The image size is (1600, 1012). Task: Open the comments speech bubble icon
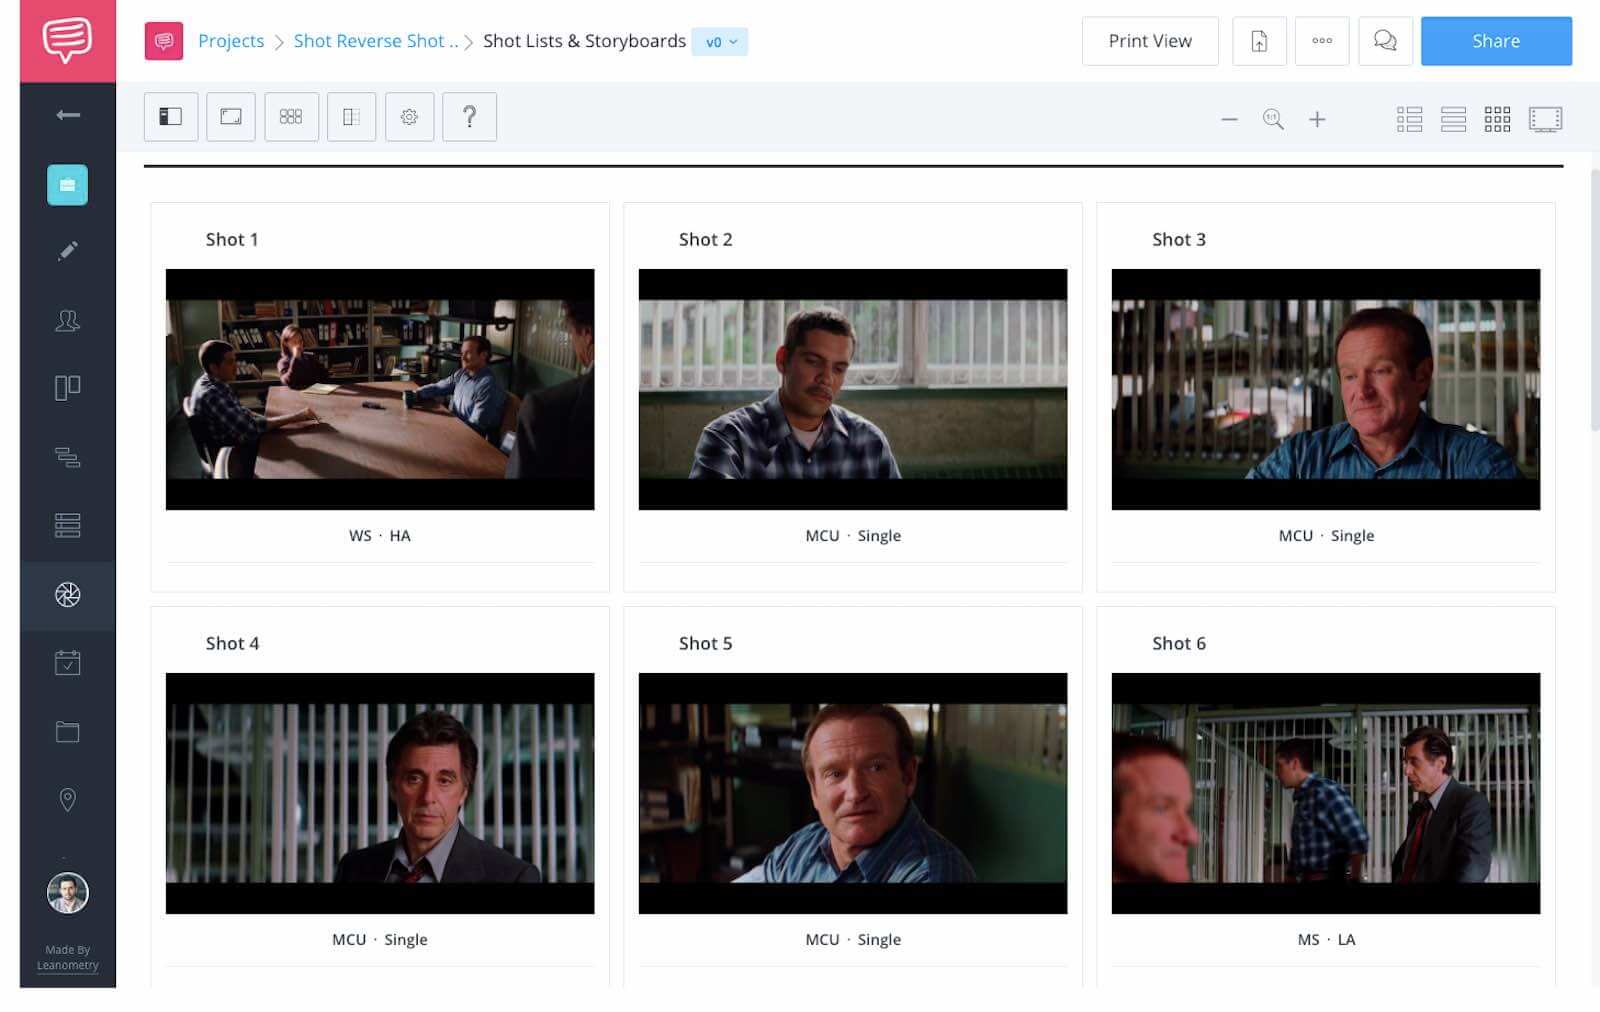(x=1385, y=41)
